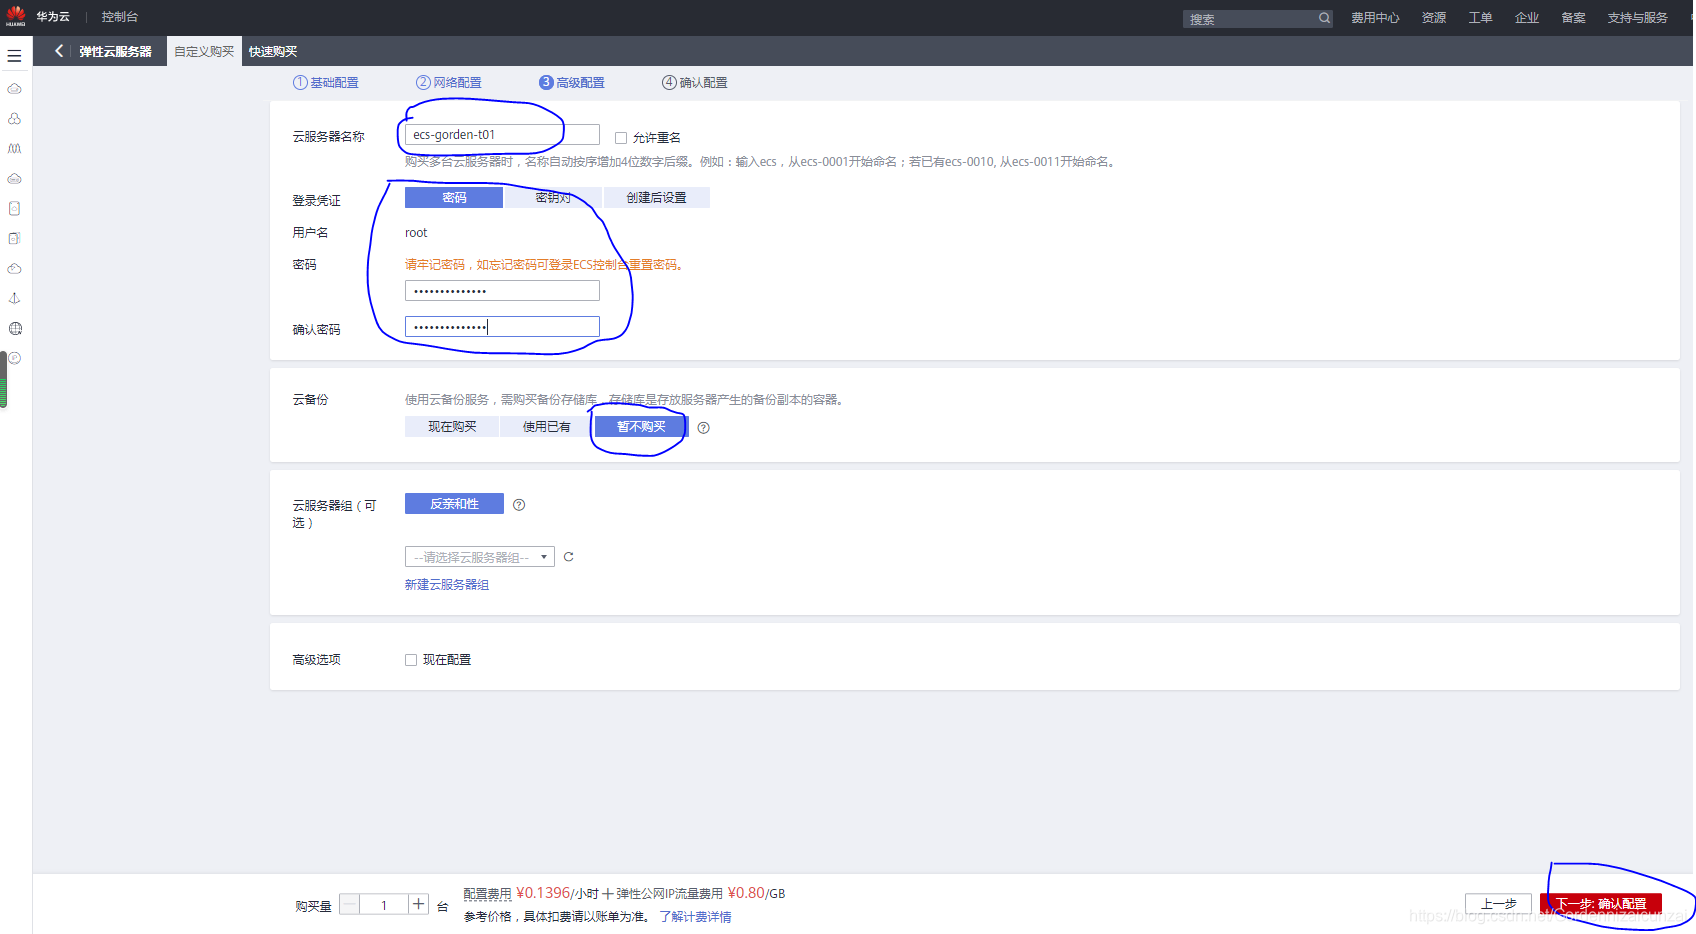Go back using the left arrow icon
This screenshot has width=1696, height=934.
[x=59, y=51]
